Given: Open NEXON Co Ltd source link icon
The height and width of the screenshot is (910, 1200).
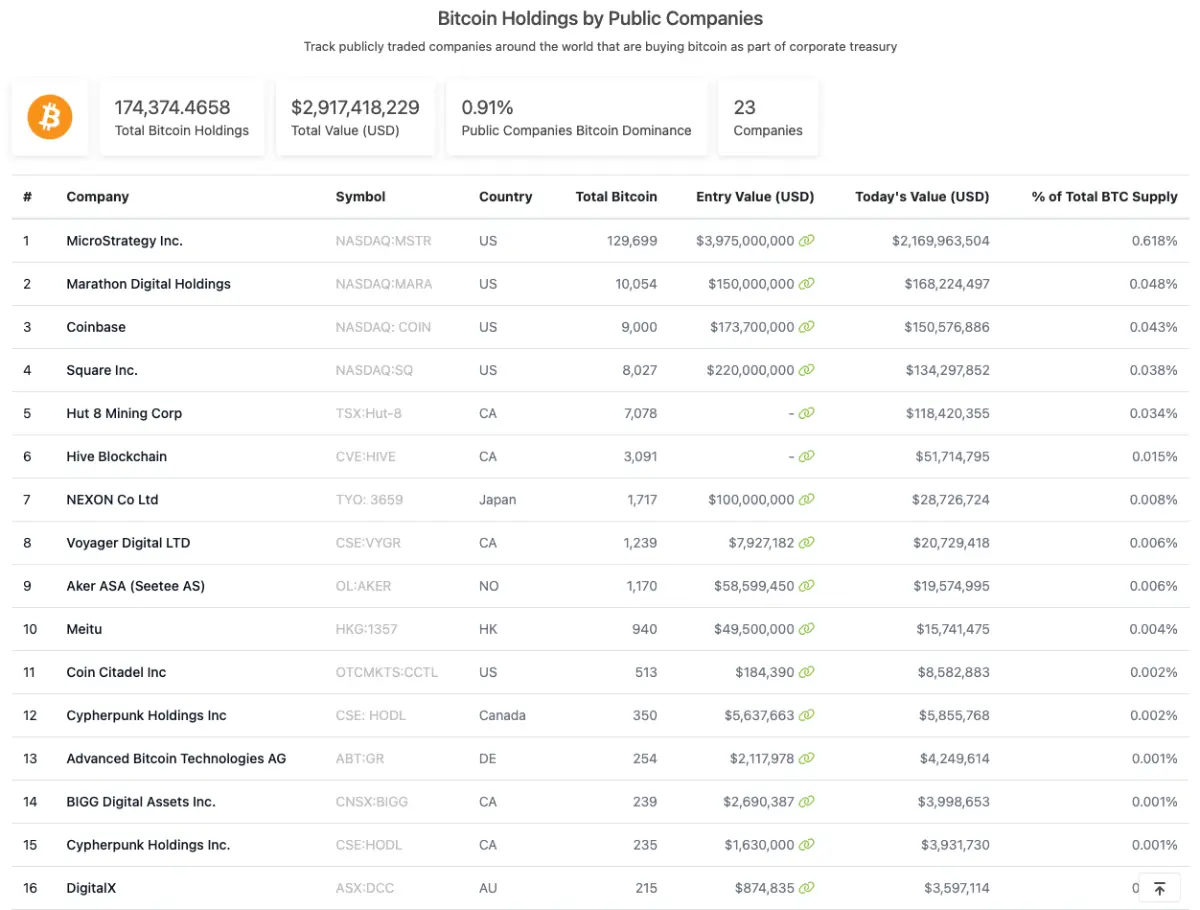Looking at the screenshot, I should [808, 499].
